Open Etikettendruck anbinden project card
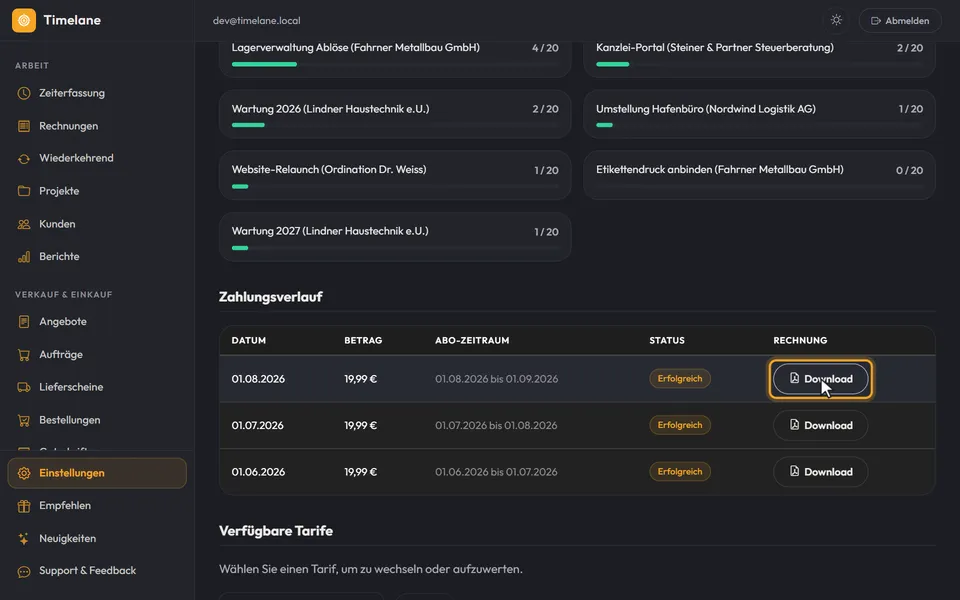Image resolution: width=960 pixels, height=600 pixels. [x=759, y=176]
